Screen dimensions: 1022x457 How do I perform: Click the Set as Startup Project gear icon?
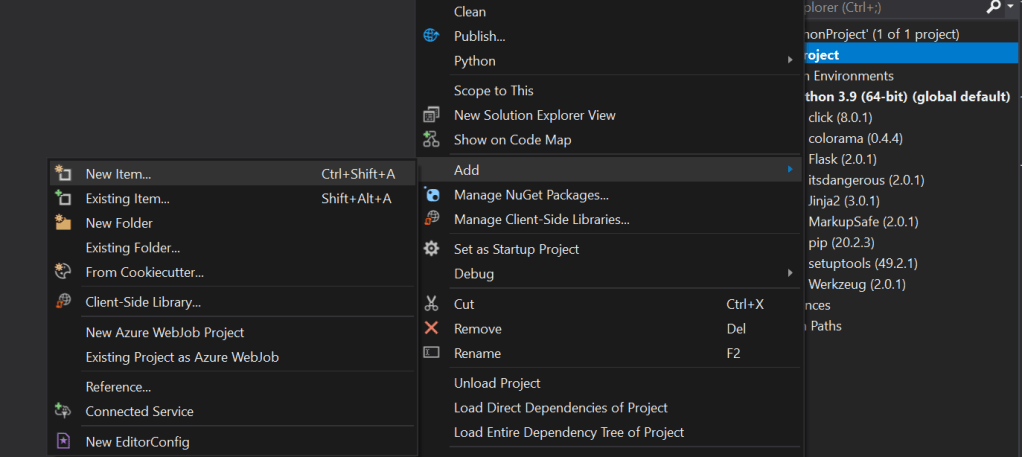431,249
